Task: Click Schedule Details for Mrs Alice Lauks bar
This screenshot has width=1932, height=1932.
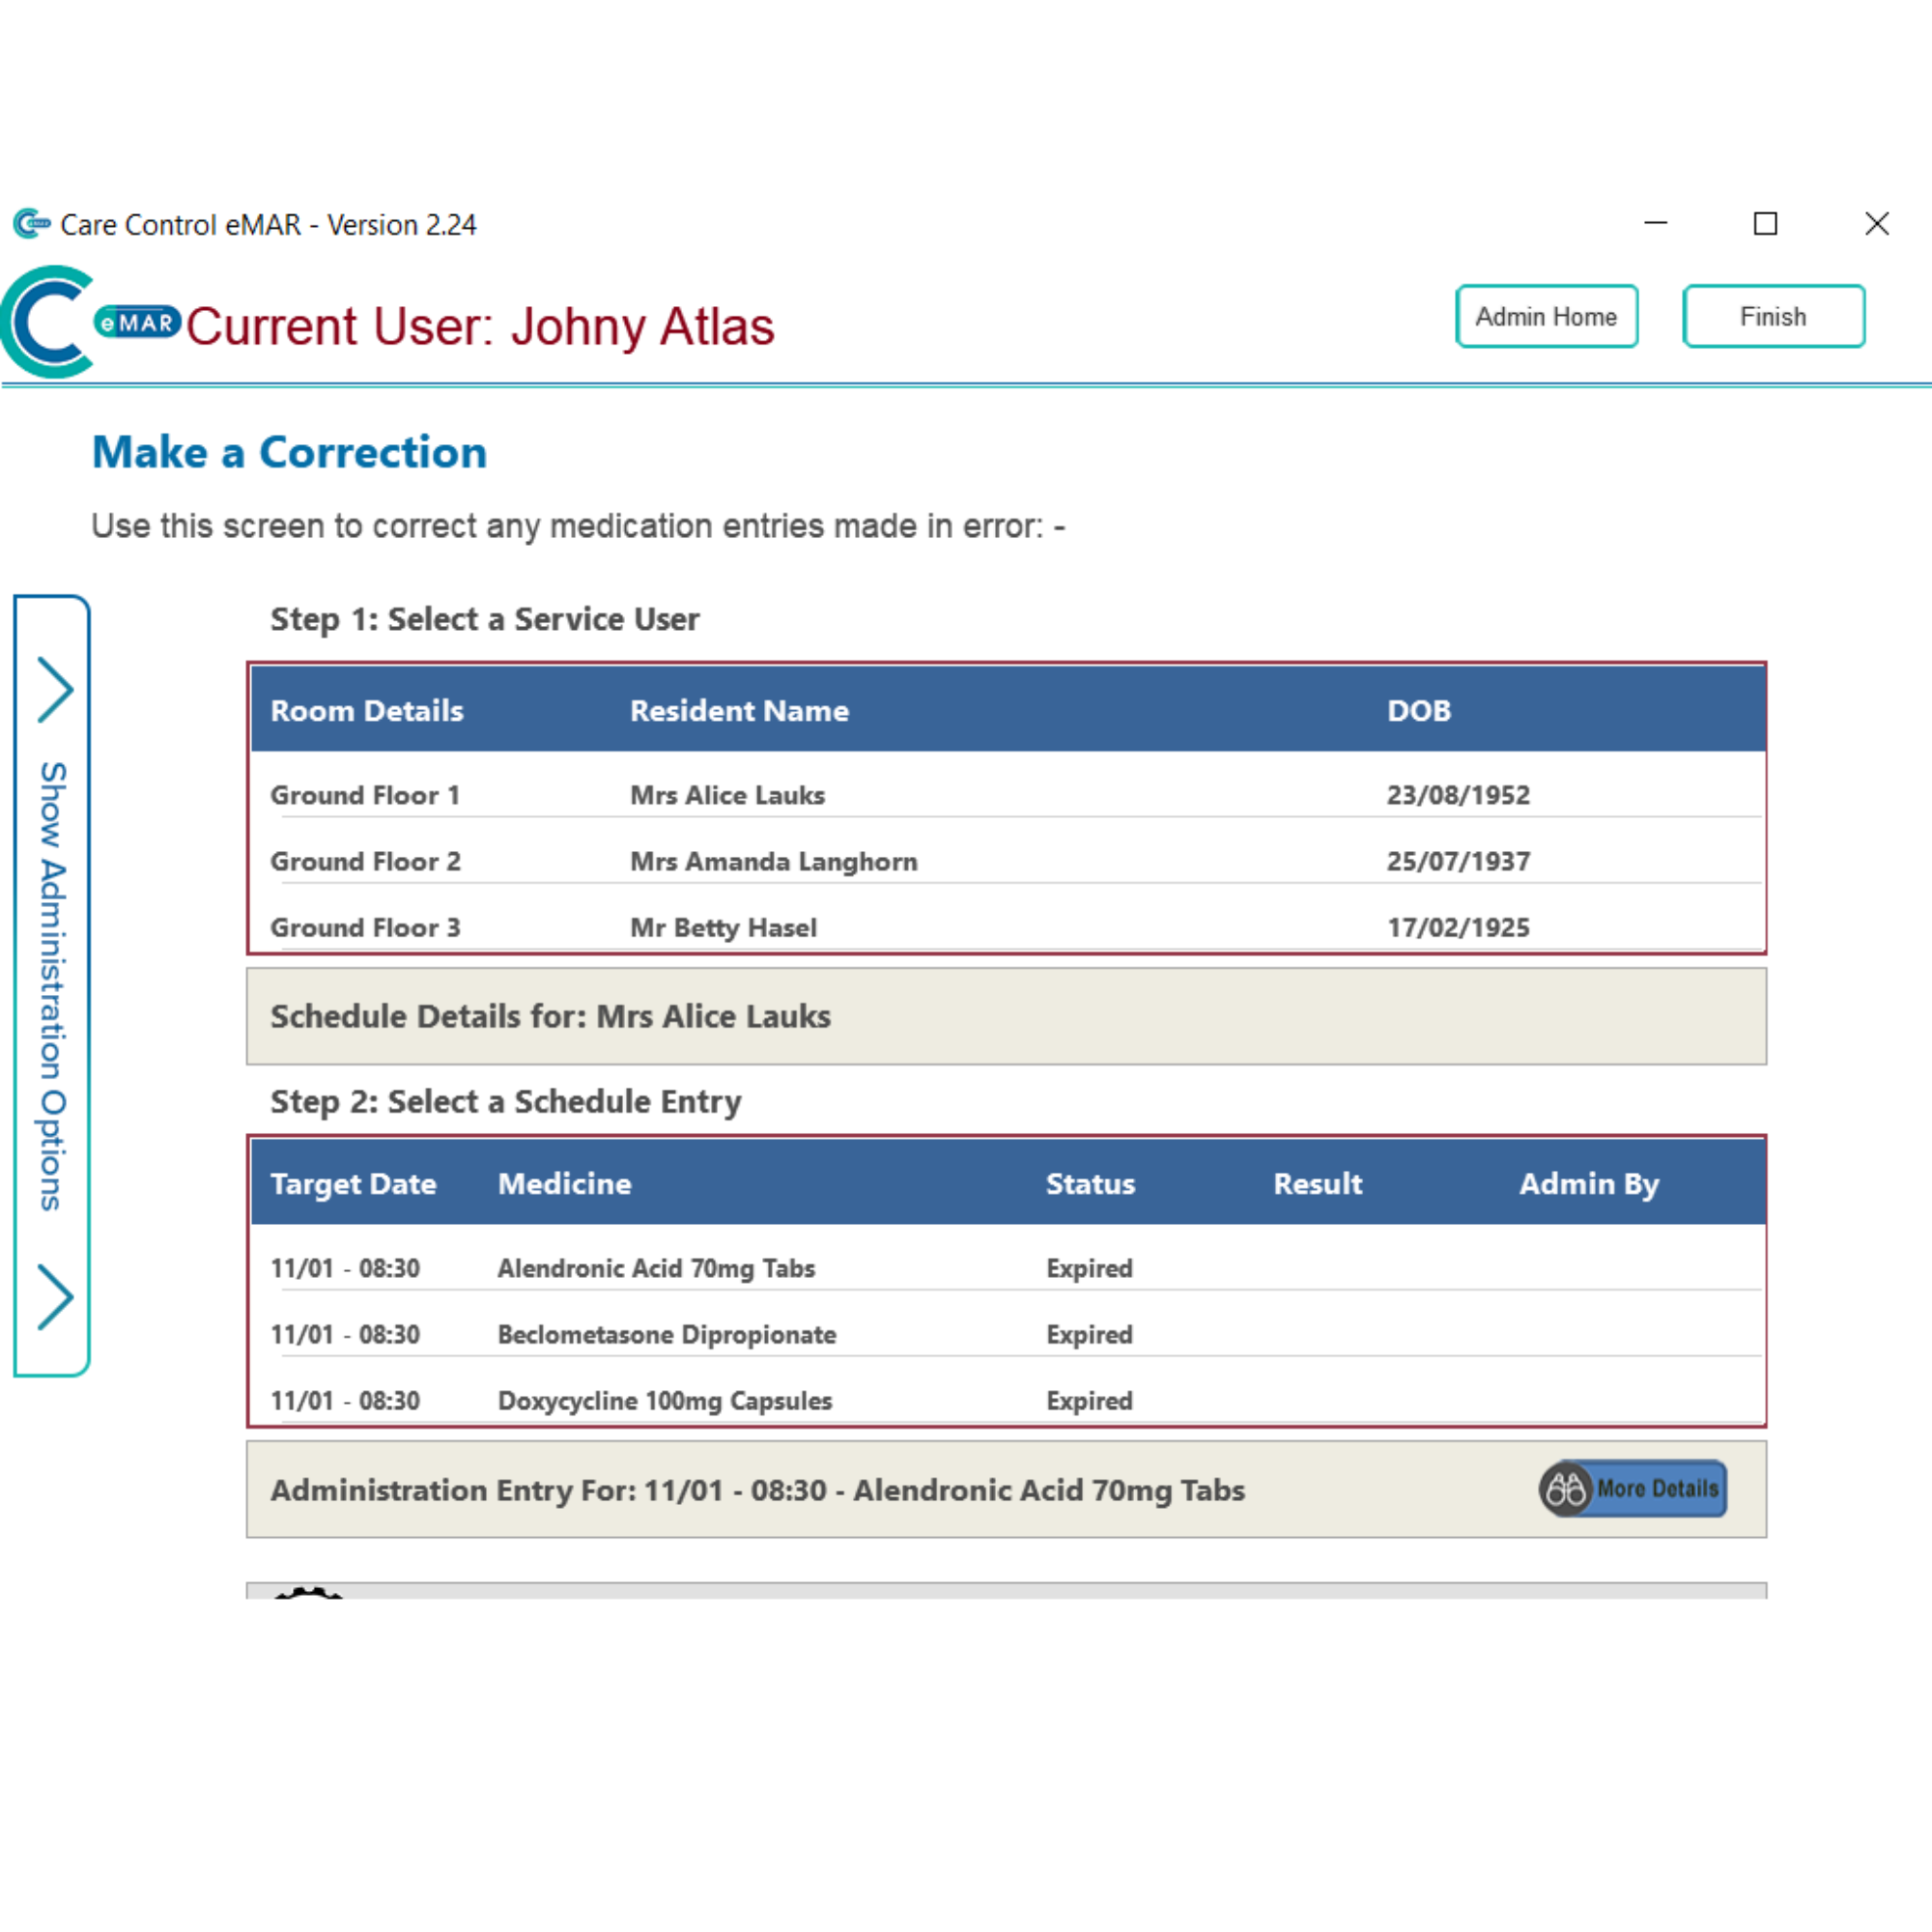Action: (1006, 1015)
